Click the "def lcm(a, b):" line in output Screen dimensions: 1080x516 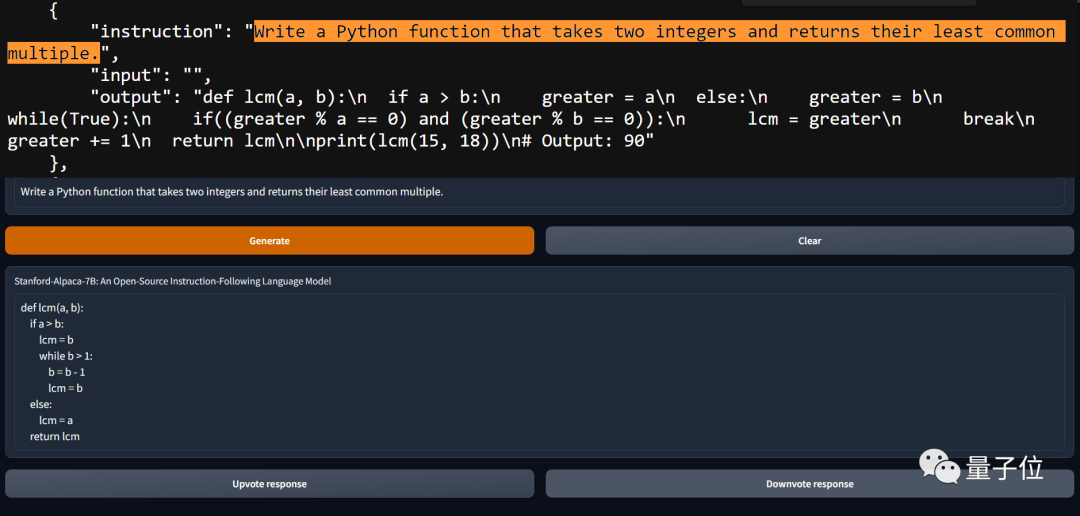[x=52, y=308]
